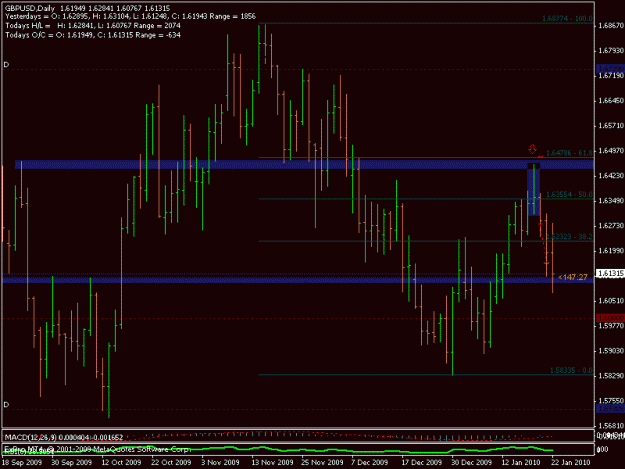The width and height of the screenshot is (625, 469).
Task: Click the 22 Jan 2010 date label
Action: tap(570, 463)
